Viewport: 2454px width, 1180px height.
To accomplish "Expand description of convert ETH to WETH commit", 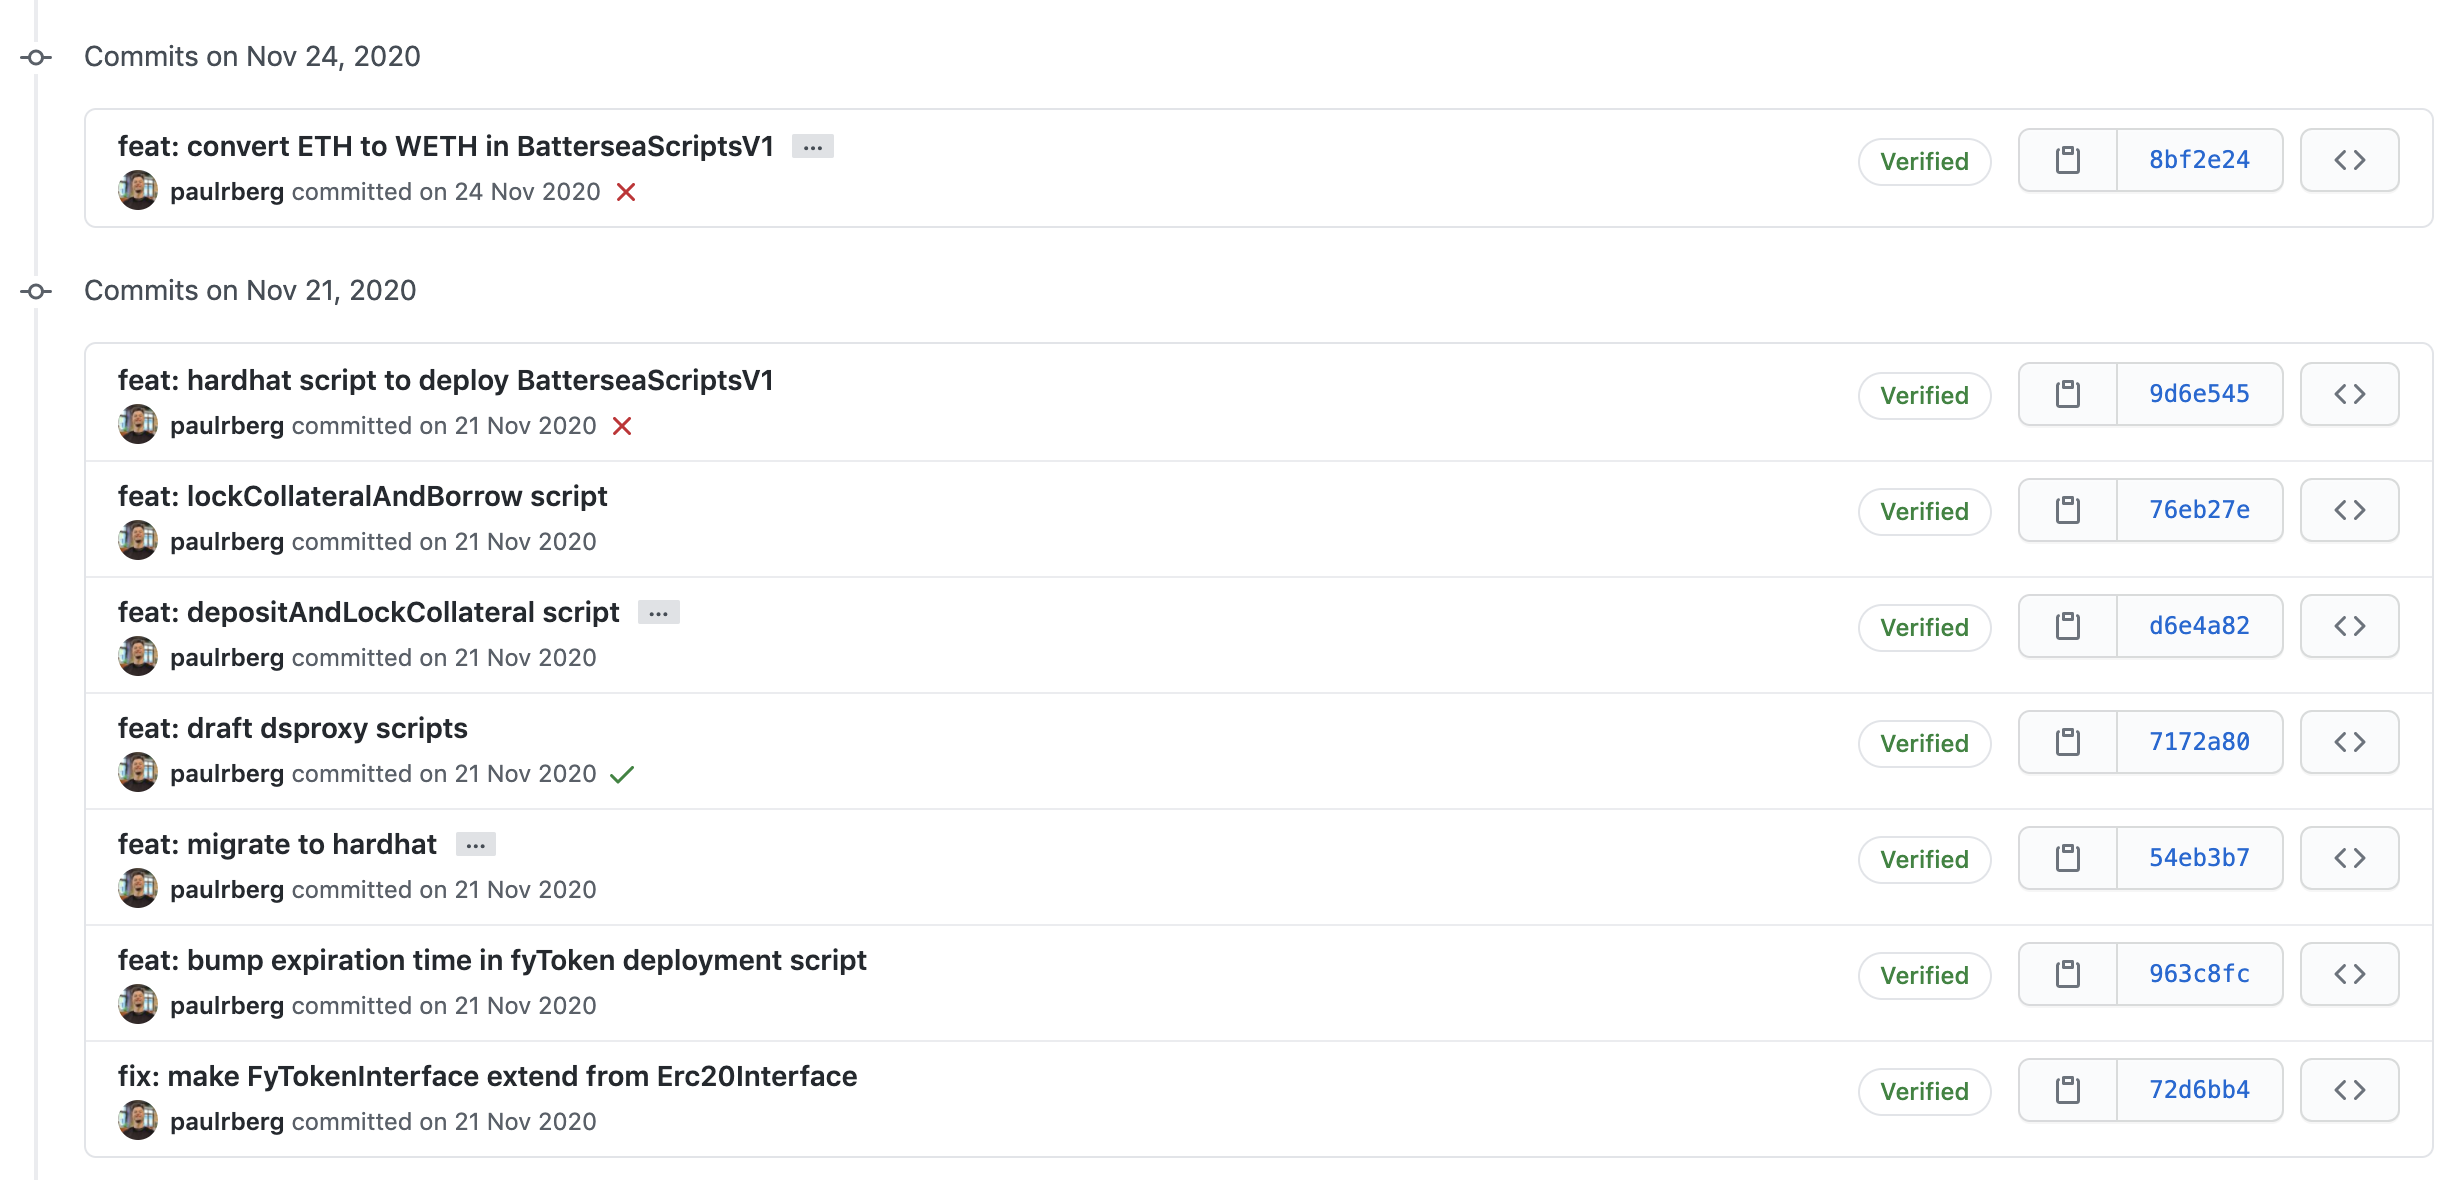I will pyautogui.click(x=812, y=147).
